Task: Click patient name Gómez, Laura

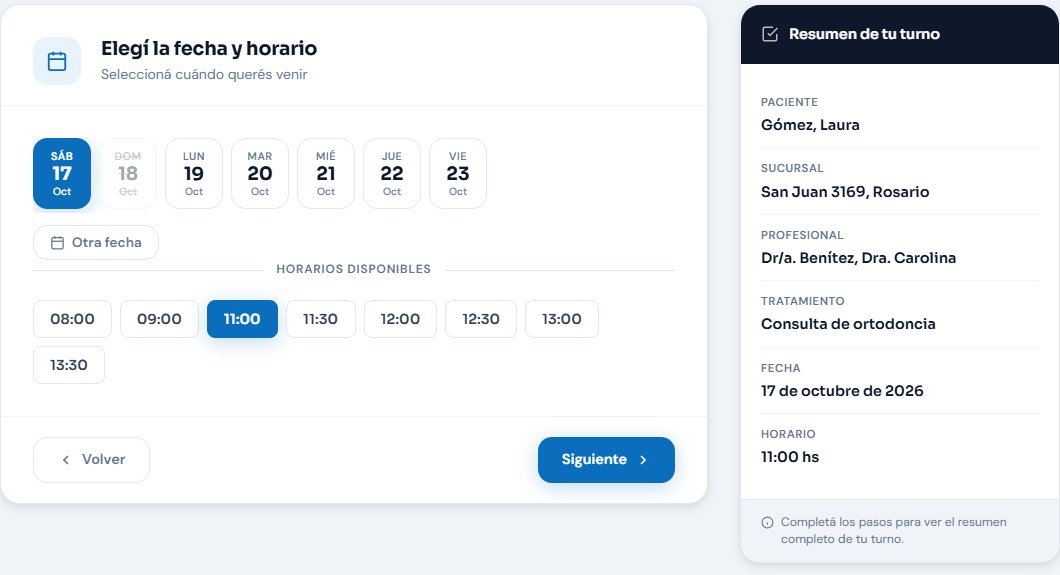Action: click(x=810, y=125)
